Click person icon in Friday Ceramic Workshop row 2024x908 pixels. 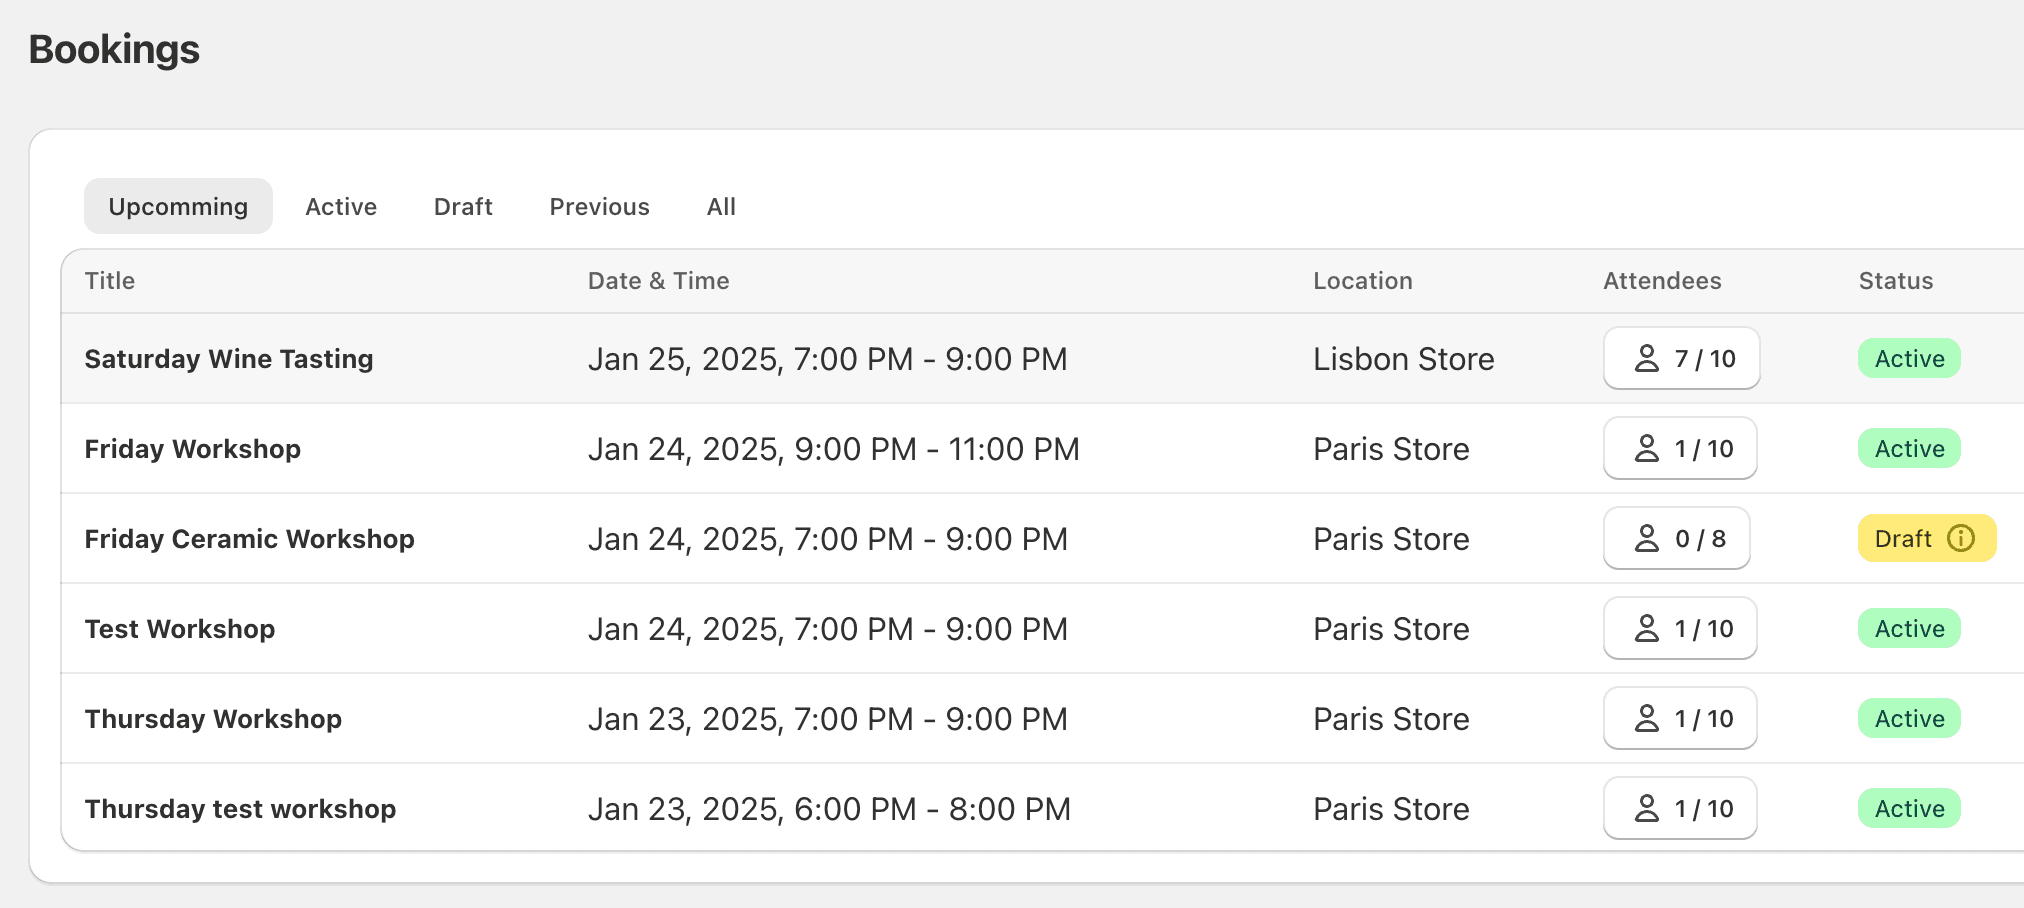(1646, 538)
